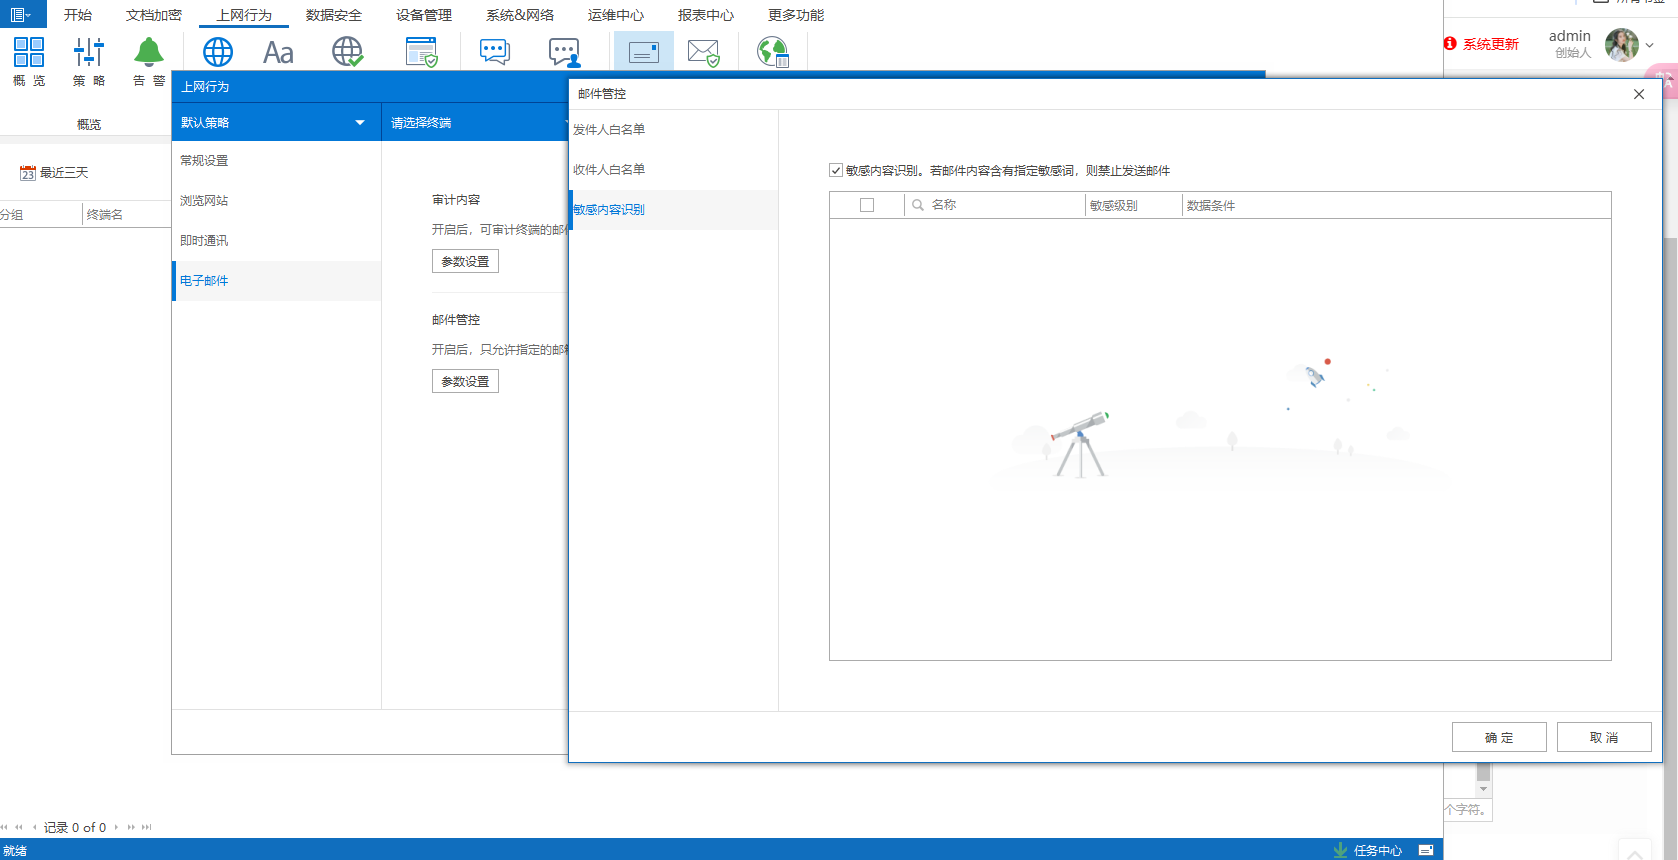Tick the select-all checkbox in table header
Viewport: 1678px width, 860px height.
pyautogui.click(x=867, y=205)
